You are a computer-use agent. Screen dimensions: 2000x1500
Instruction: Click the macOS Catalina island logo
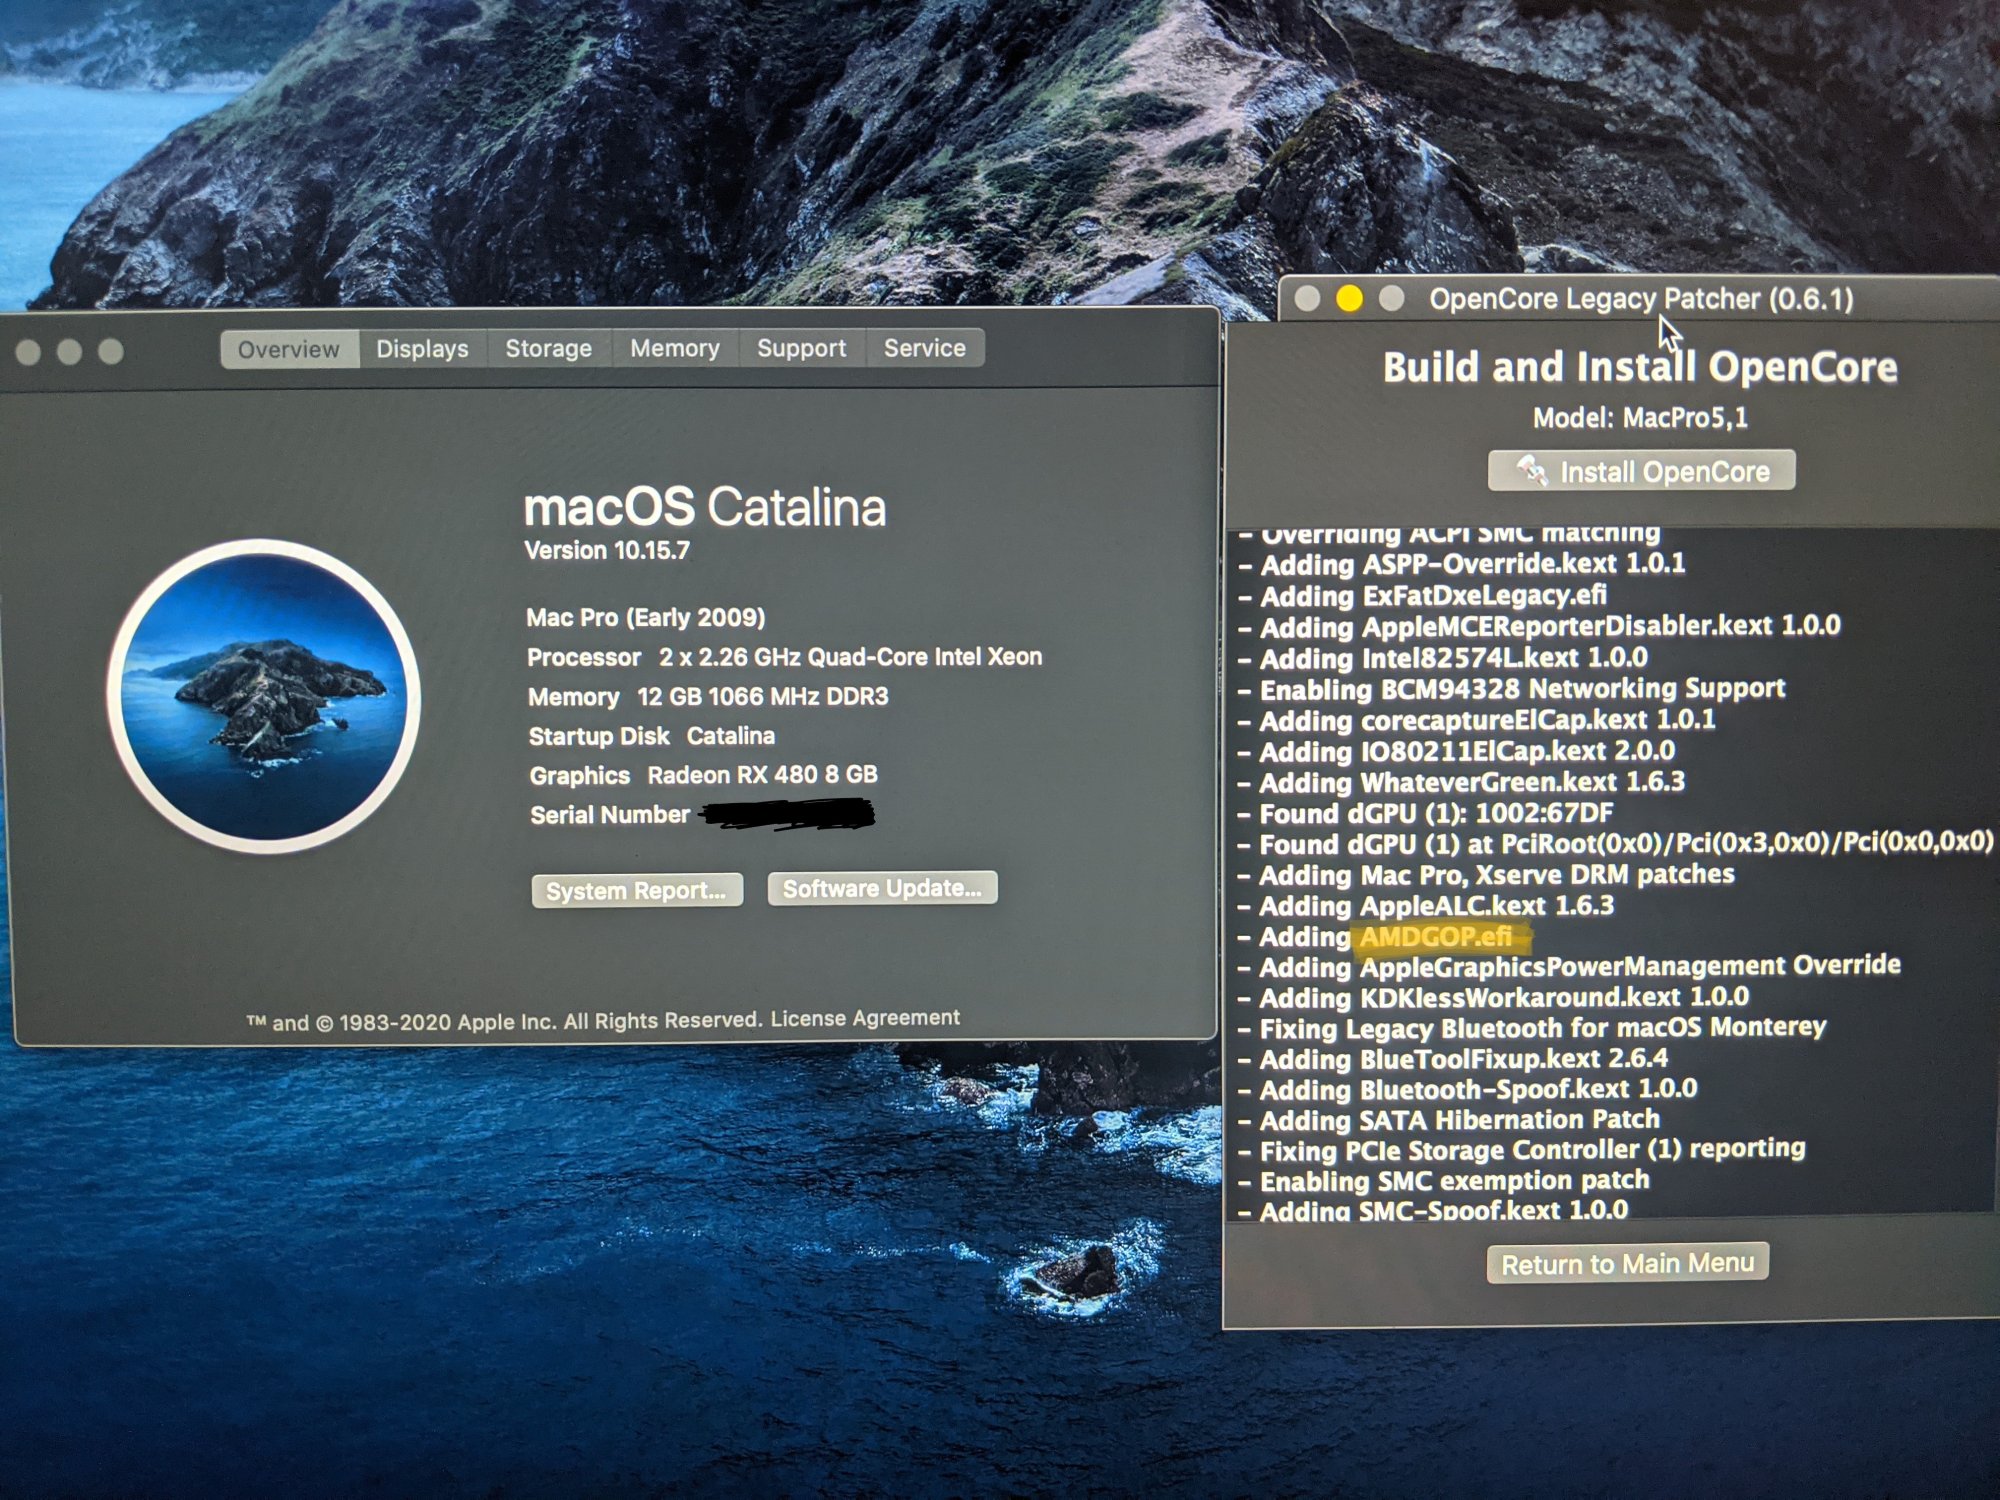point(263,697)
